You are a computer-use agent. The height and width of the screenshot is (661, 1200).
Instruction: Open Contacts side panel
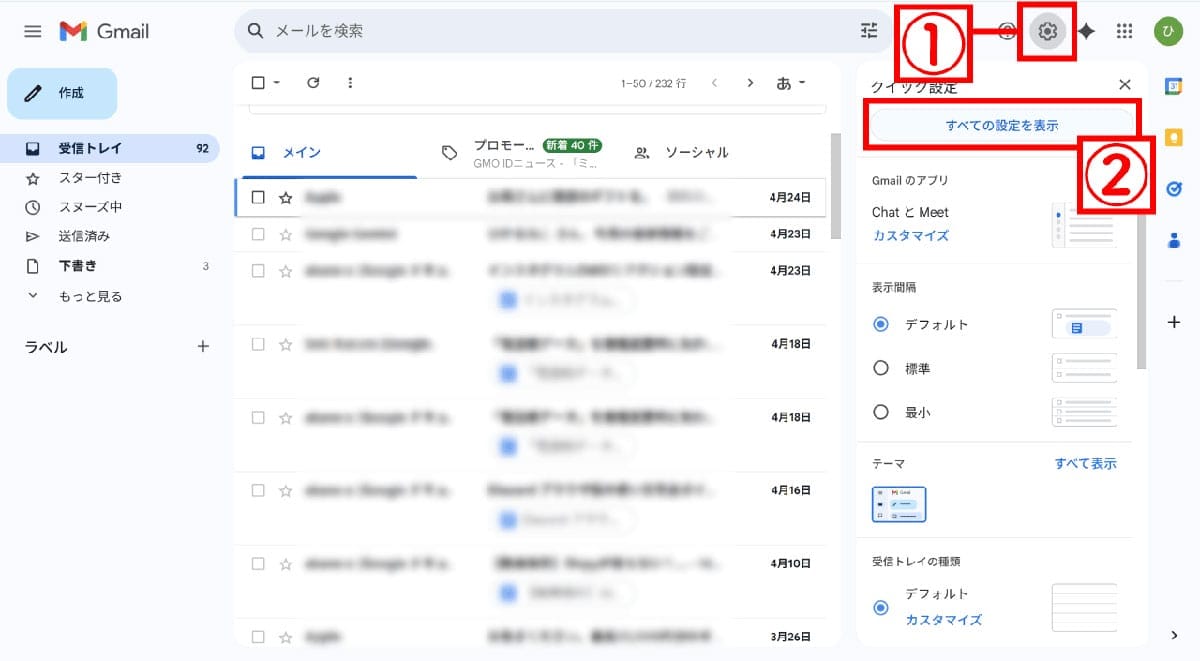pos(1174,240)
